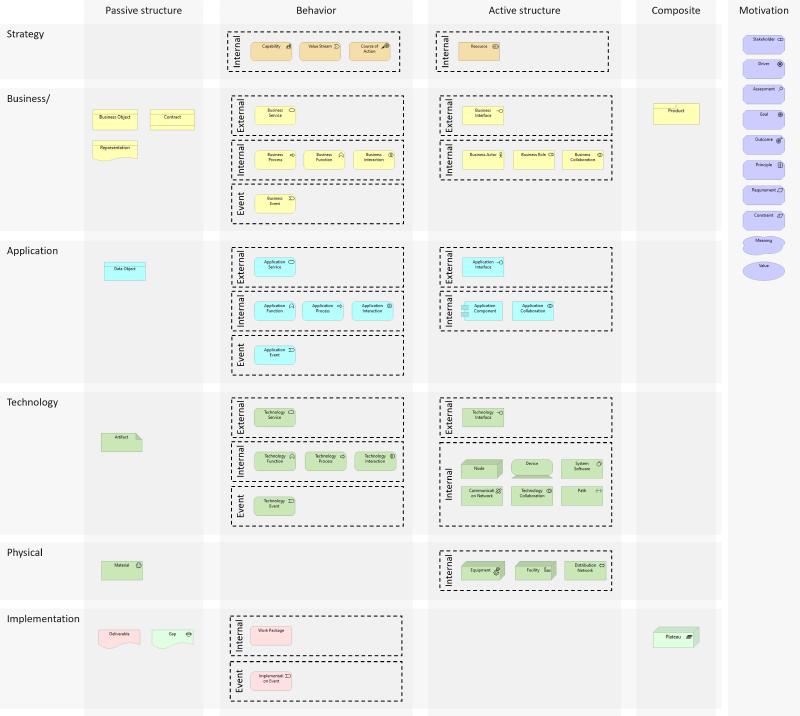Screen dimensions: 800x716
Task: Pick the Distribution Network element
Action: (585, 571)
